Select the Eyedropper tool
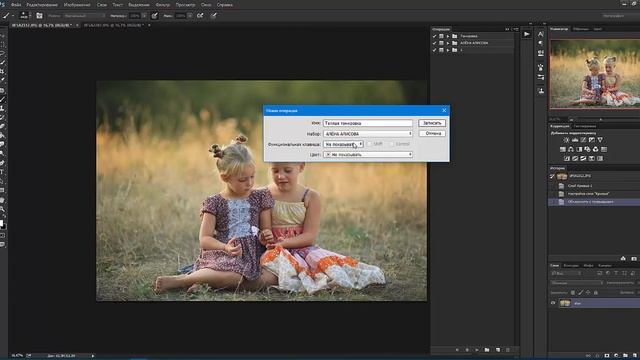This screenshot has height=360, width=640. [2, 80]
